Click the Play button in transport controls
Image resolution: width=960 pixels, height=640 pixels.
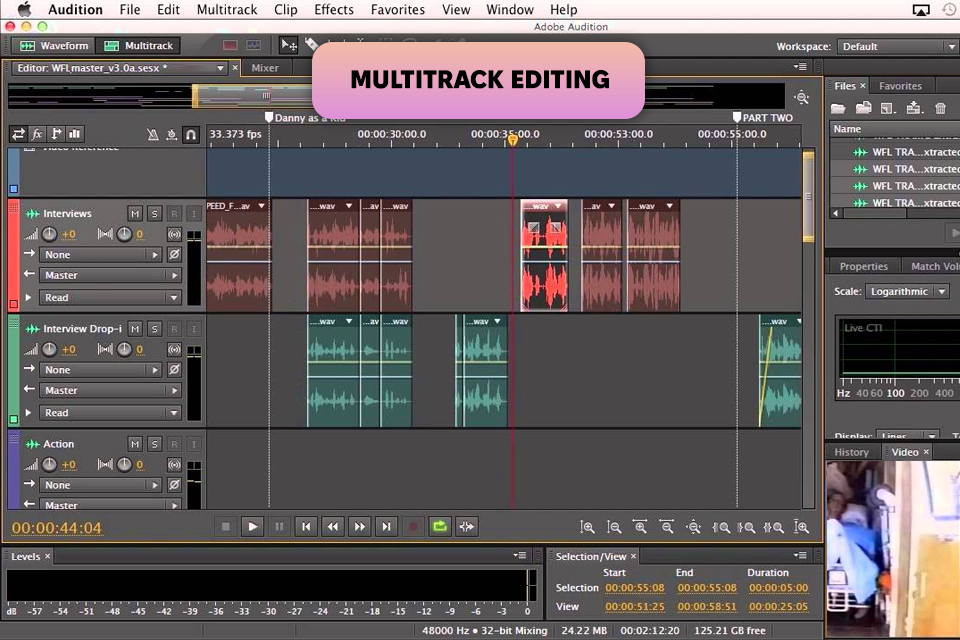coord(253,527)
